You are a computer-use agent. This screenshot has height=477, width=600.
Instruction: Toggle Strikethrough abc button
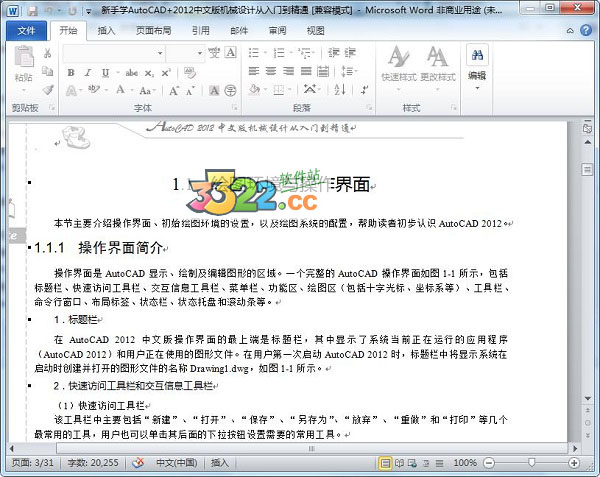point(131,73)
